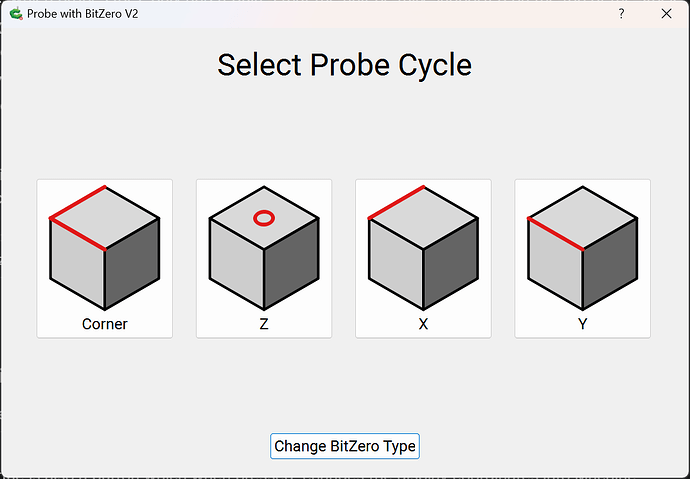Viewport: 690px width, 479px height.
Task: Click the "Select Probe Cycle" heading
Action: pyautogui.click(x=344, y=65)
